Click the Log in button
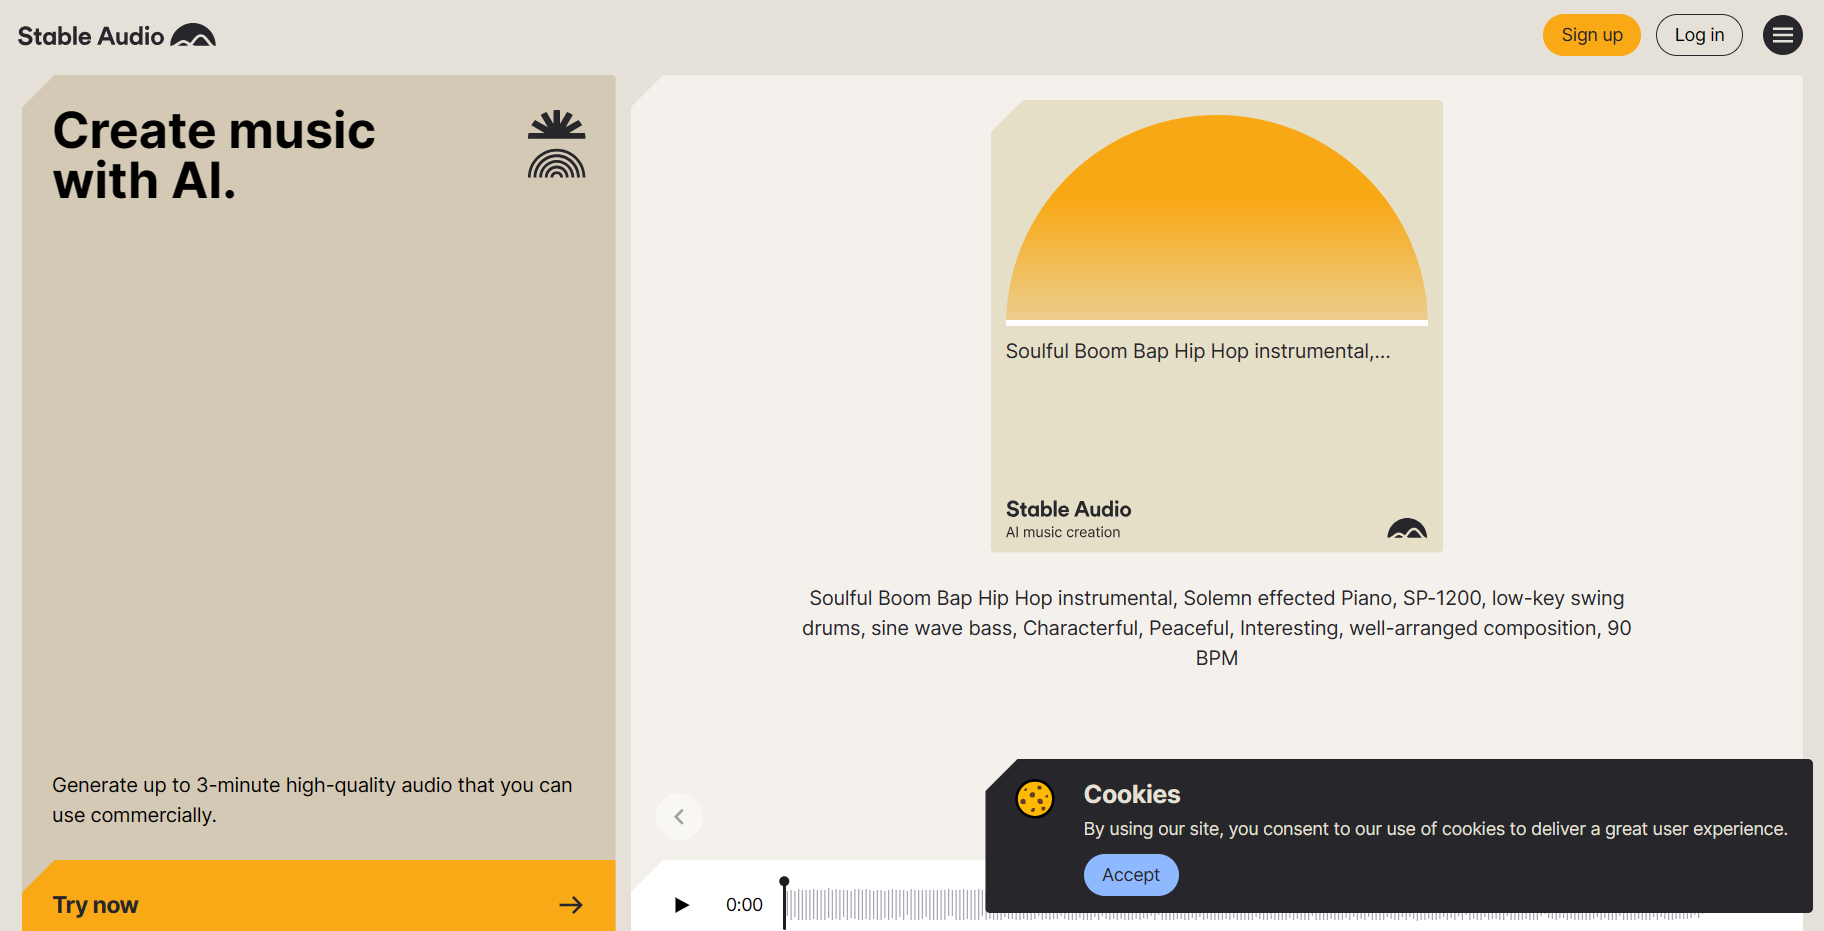Screen dimensions: 1824x931 point(1699,35)
